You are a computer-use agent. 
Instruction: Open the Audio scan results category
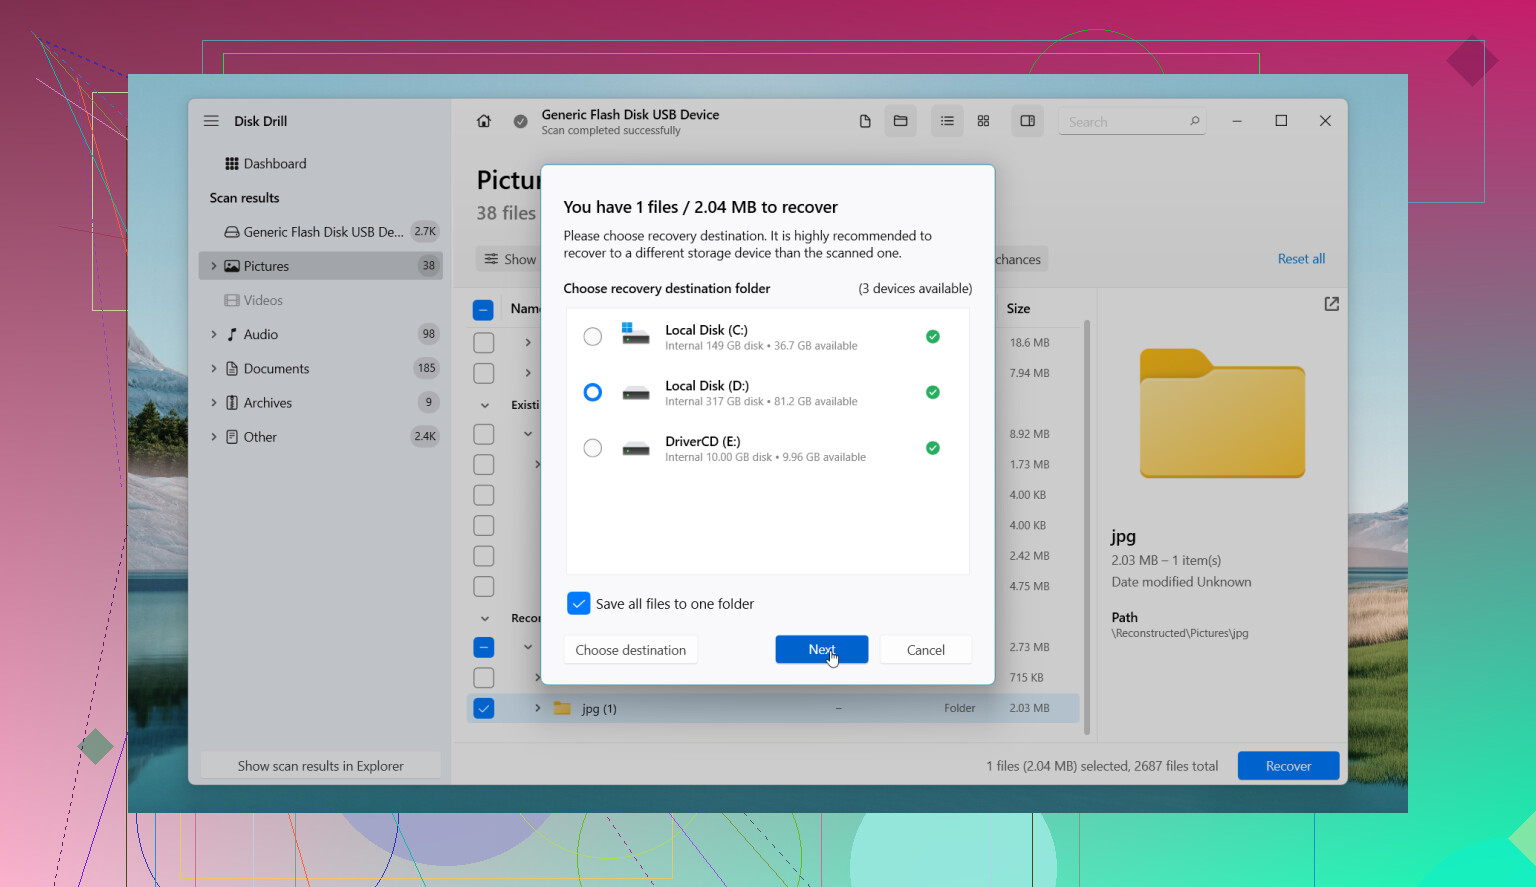(x=321, y=335)
